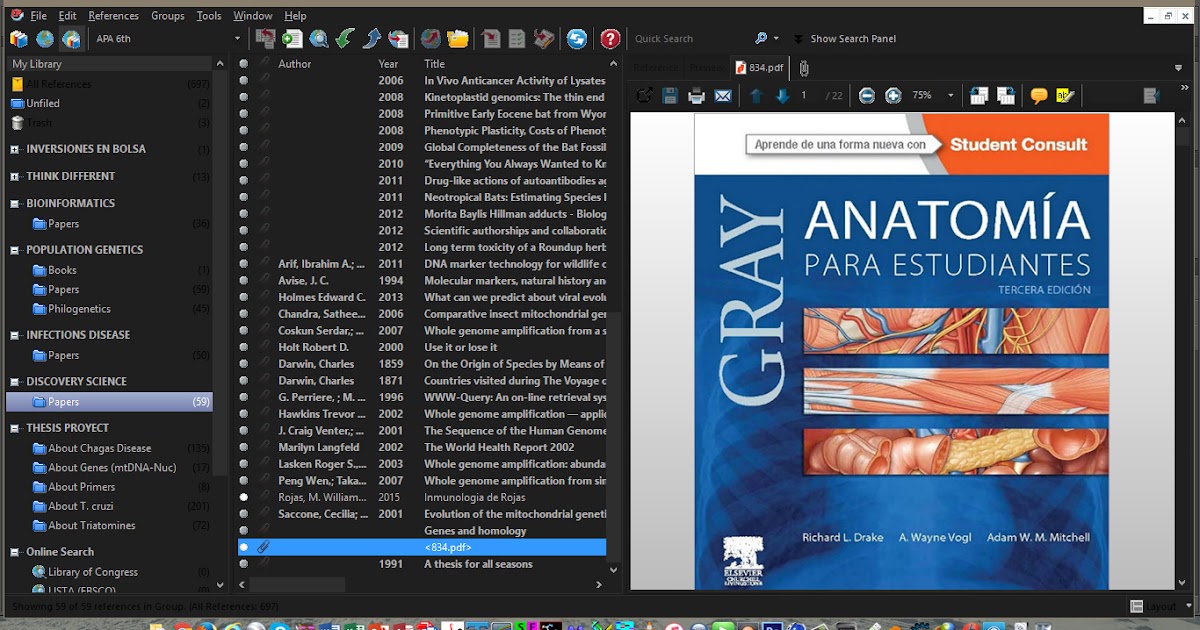Screen dimensions: 1200x630
Task: Collapse the BIOINFORMATICS group set
Action: click(15, 203)
